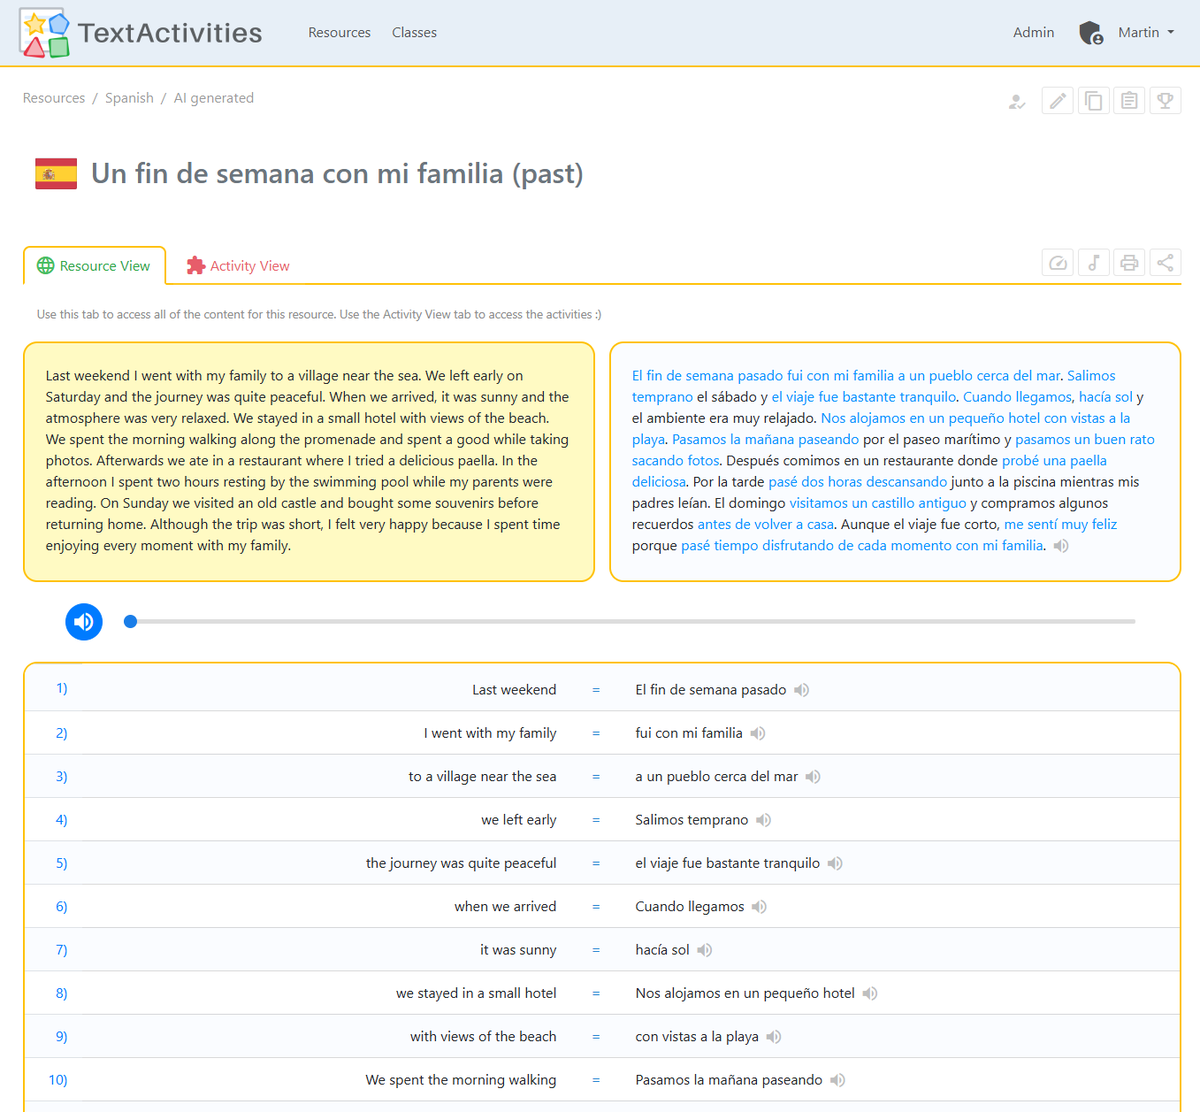This screenshot has height=1112, width=1200.
Task: Play audio for 'hacía sol'
Action: (x=705, y=950)
